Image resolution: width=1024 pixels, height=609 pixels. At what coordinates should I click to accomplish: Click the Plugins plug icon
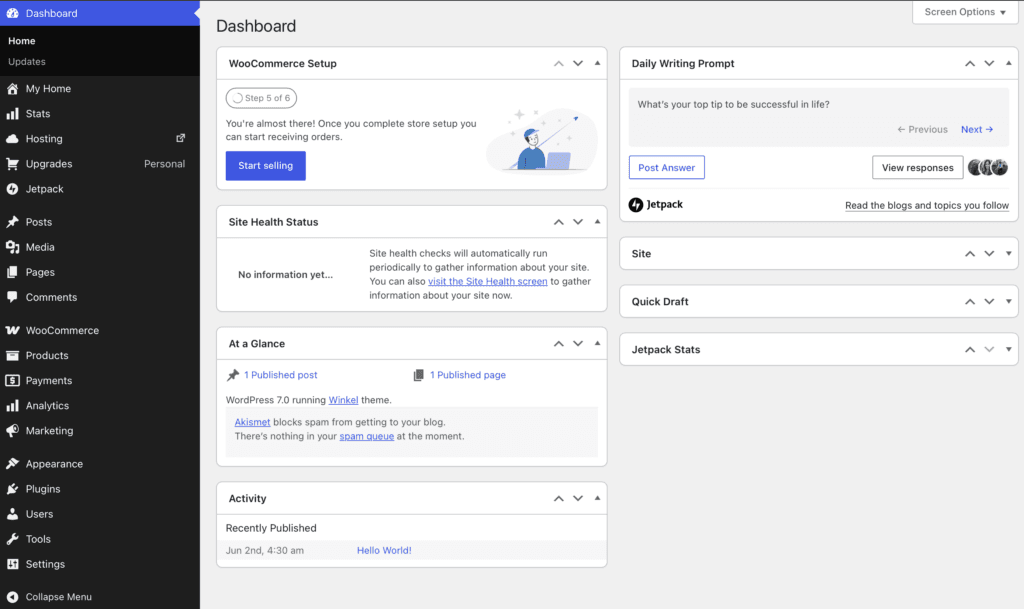click(x=12, y=489)
